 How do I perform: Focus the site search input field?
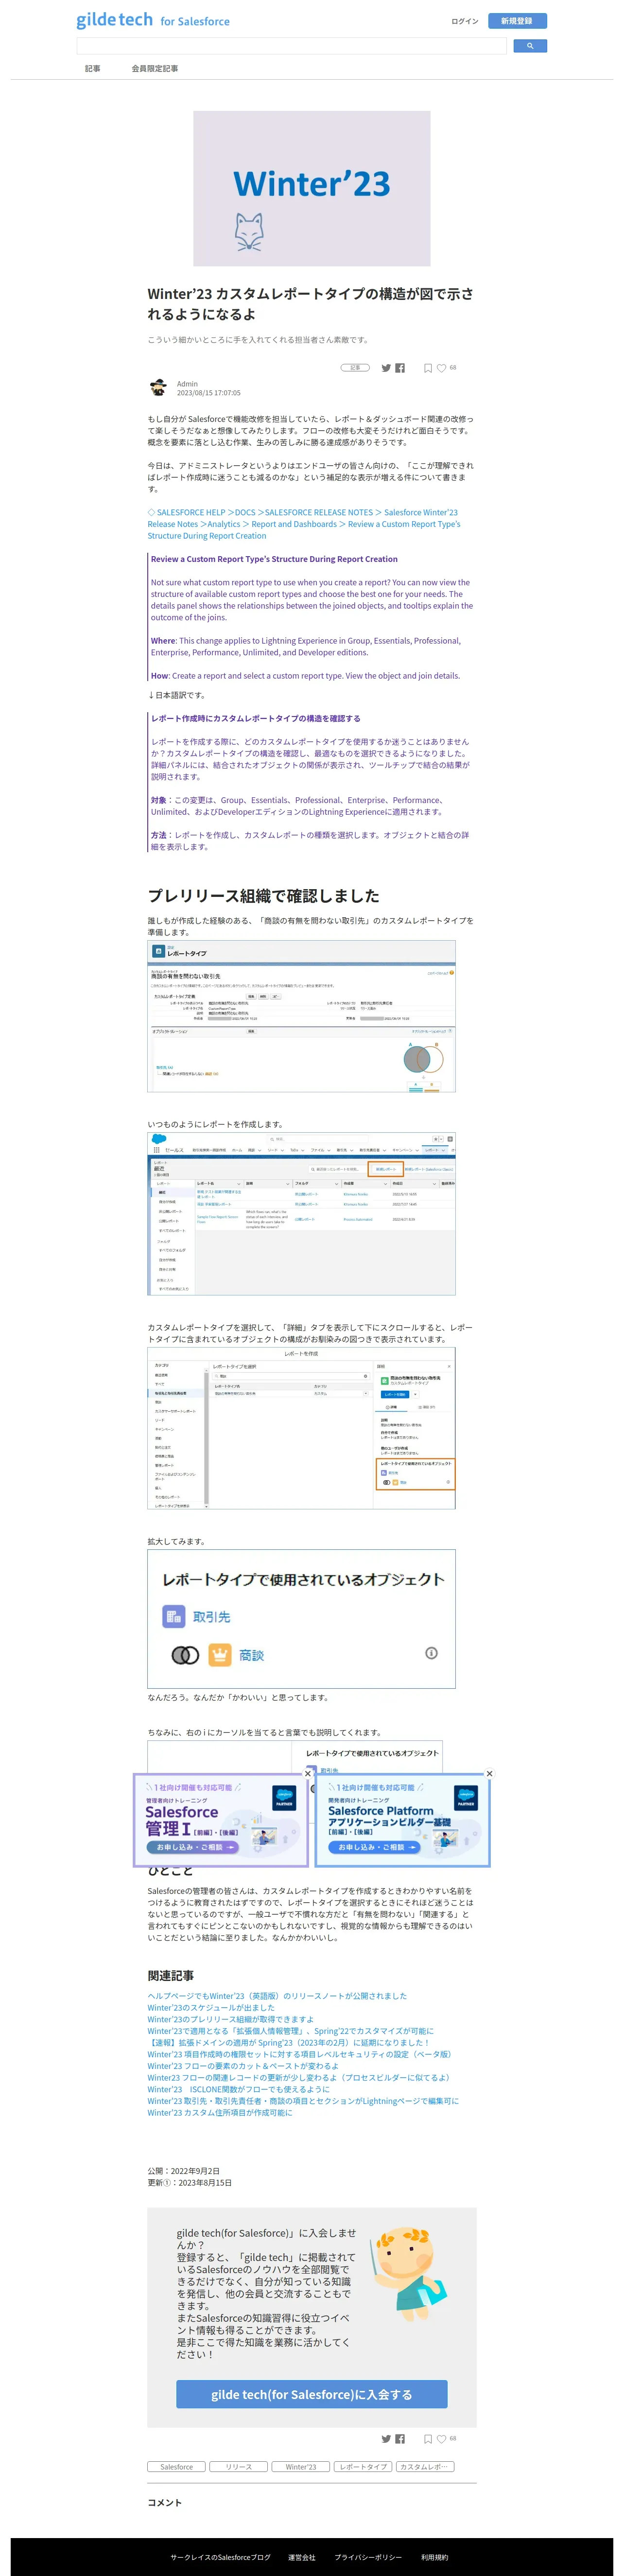[x=292, y=46]
